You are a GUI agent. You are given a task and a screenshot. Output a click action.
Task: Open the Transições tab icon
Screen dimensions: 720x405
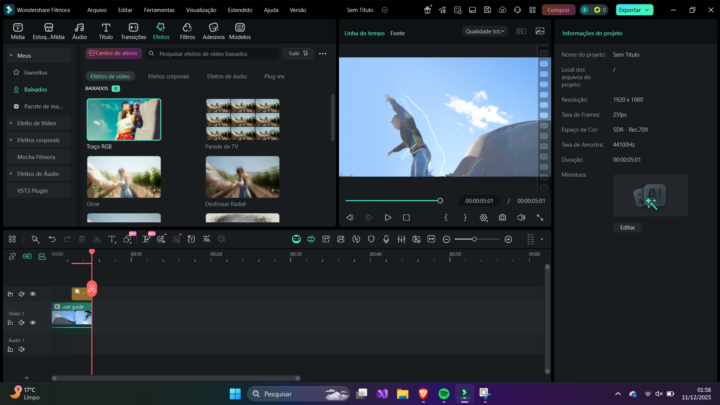point(133,27)
